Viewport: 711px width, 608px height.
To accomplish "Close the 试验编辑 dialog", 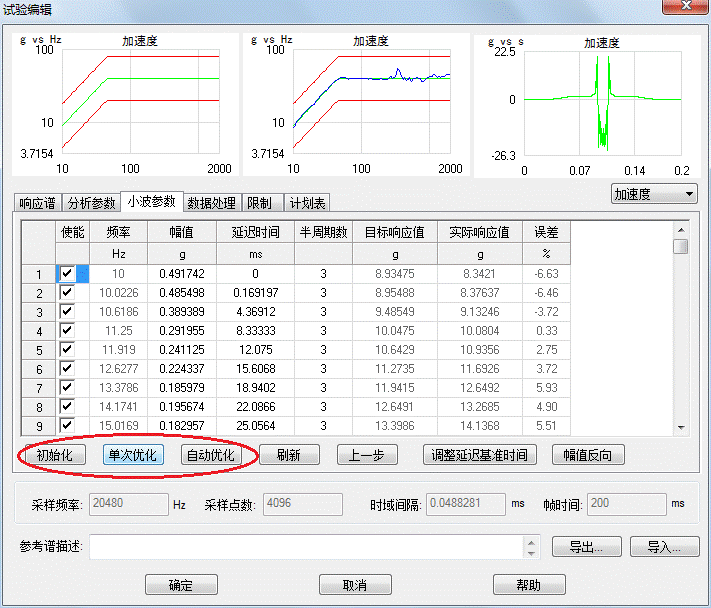I will tap(685, 6).
